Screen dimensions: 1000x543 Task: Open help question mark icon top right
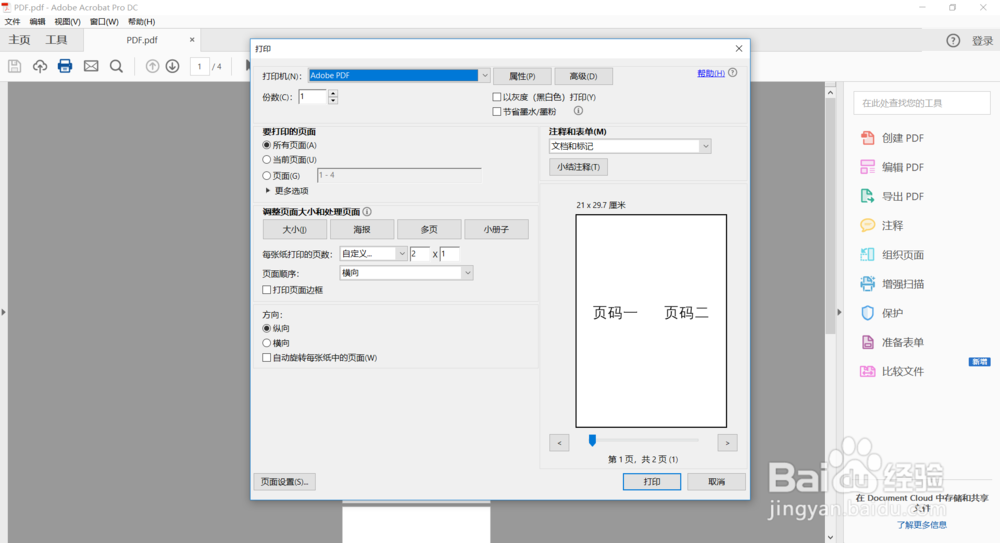click(953, 40)
